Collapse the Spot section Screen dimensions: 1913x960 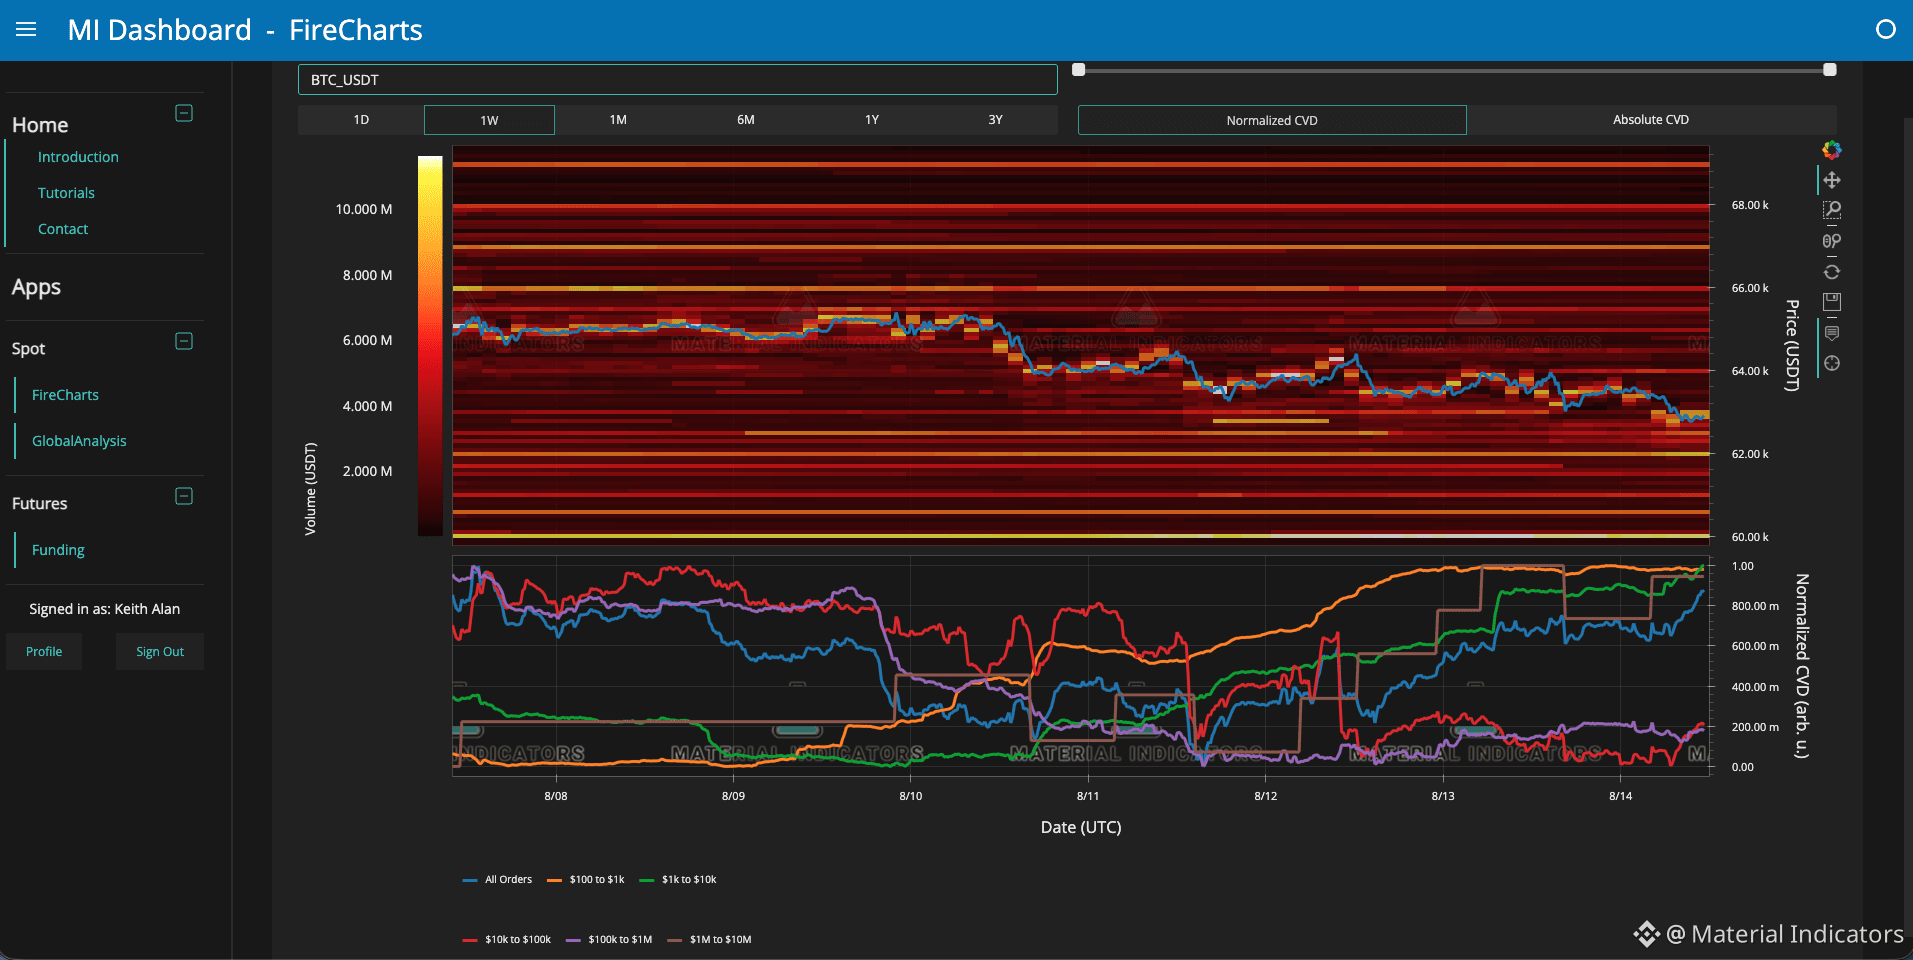[184, 341]
